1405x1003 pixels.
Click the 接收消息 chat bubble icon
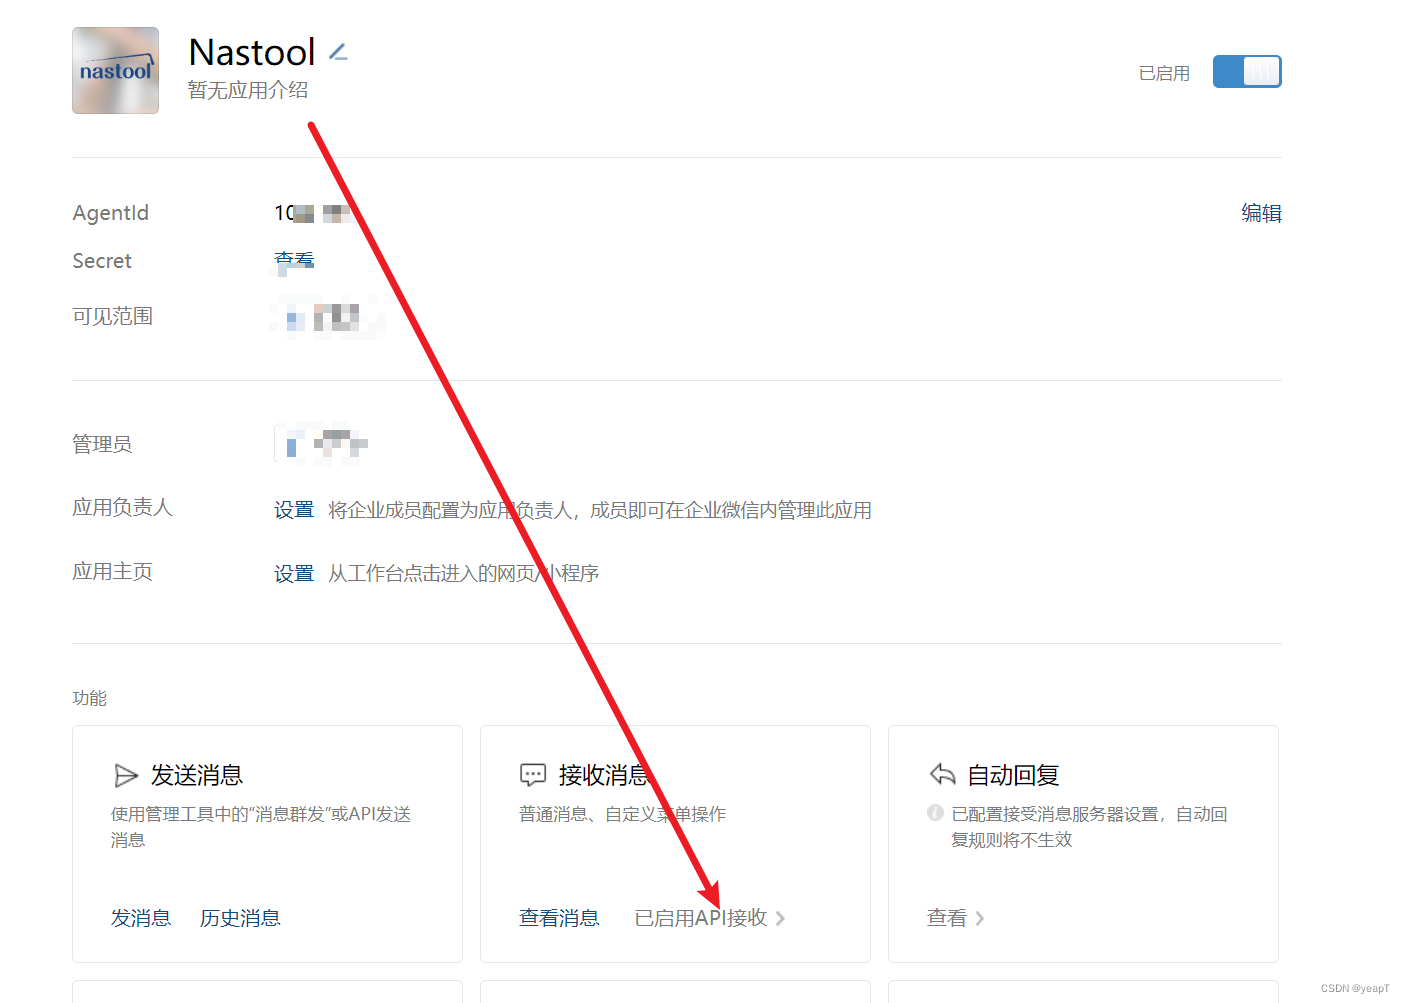coord(533,775)
